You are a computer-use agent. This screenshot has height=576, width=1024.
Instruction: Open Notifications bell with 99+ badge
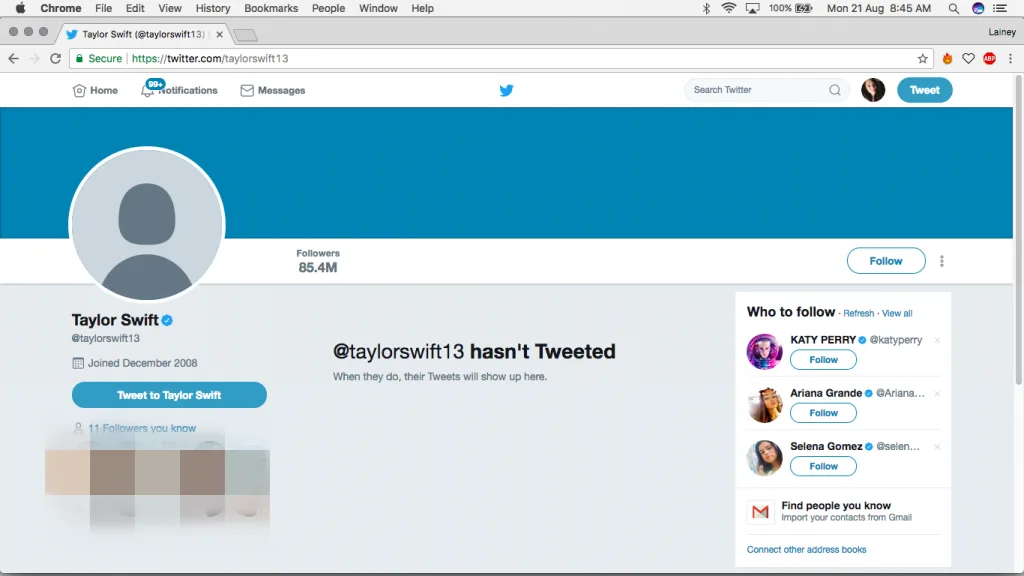tap(148, 91)
